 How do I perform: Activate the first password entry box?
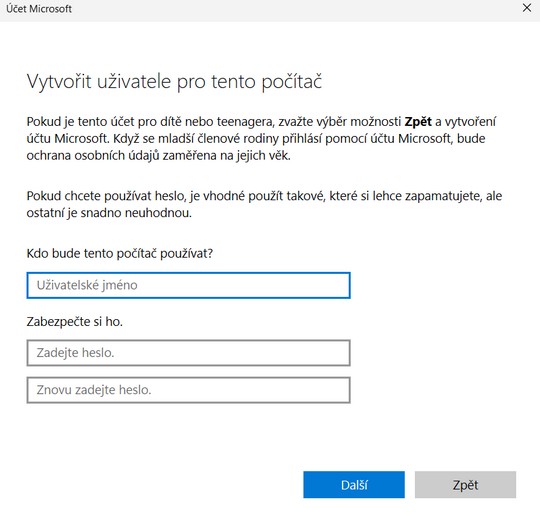click(188, 353)
